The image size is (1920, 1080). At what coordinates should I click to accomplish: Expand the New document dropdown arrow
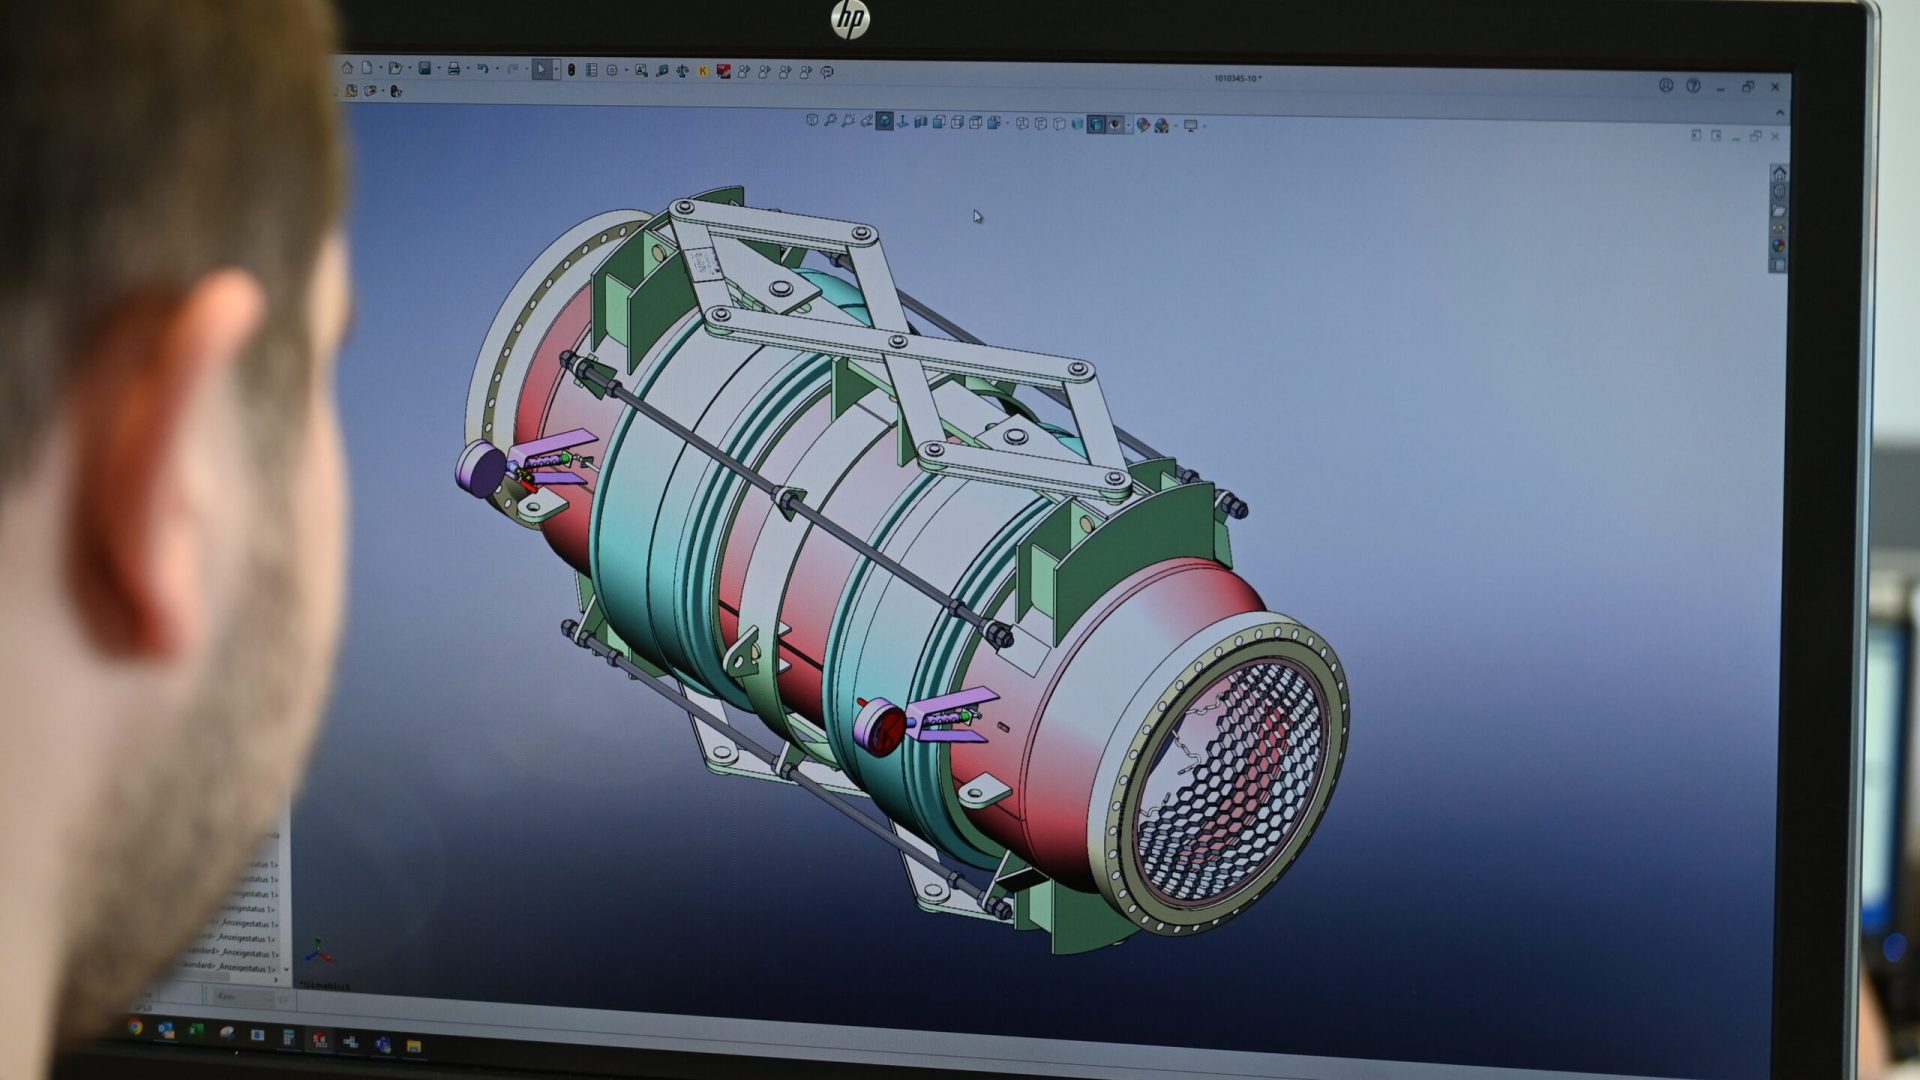point(381,68)
